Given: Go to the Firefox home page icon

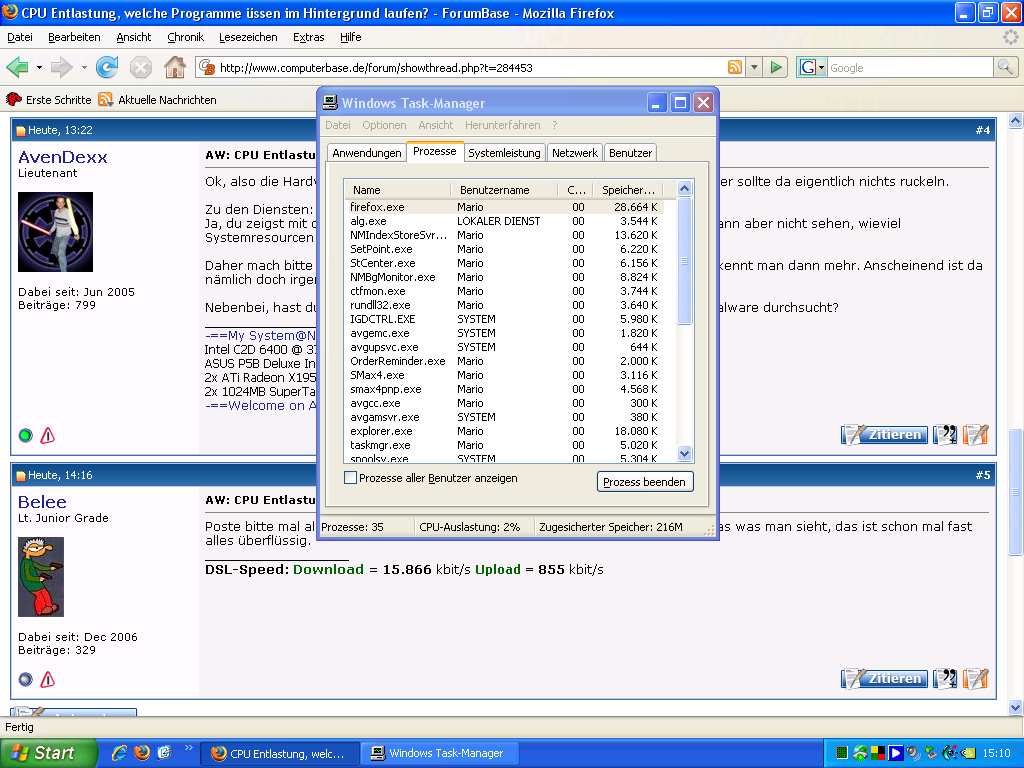Looking at the screenshot, I should coord(174,67).
